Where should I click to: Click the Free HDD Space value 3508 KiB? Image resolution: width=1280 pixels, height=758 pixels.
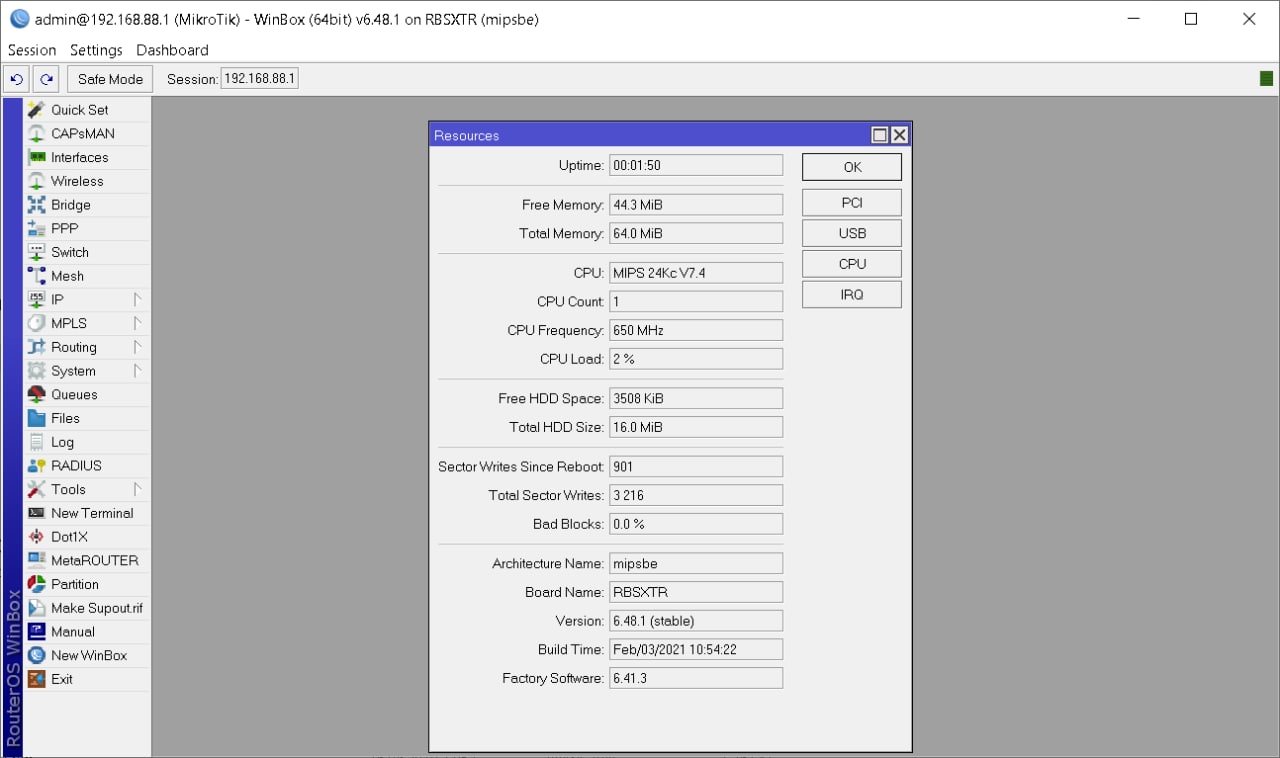696,398
